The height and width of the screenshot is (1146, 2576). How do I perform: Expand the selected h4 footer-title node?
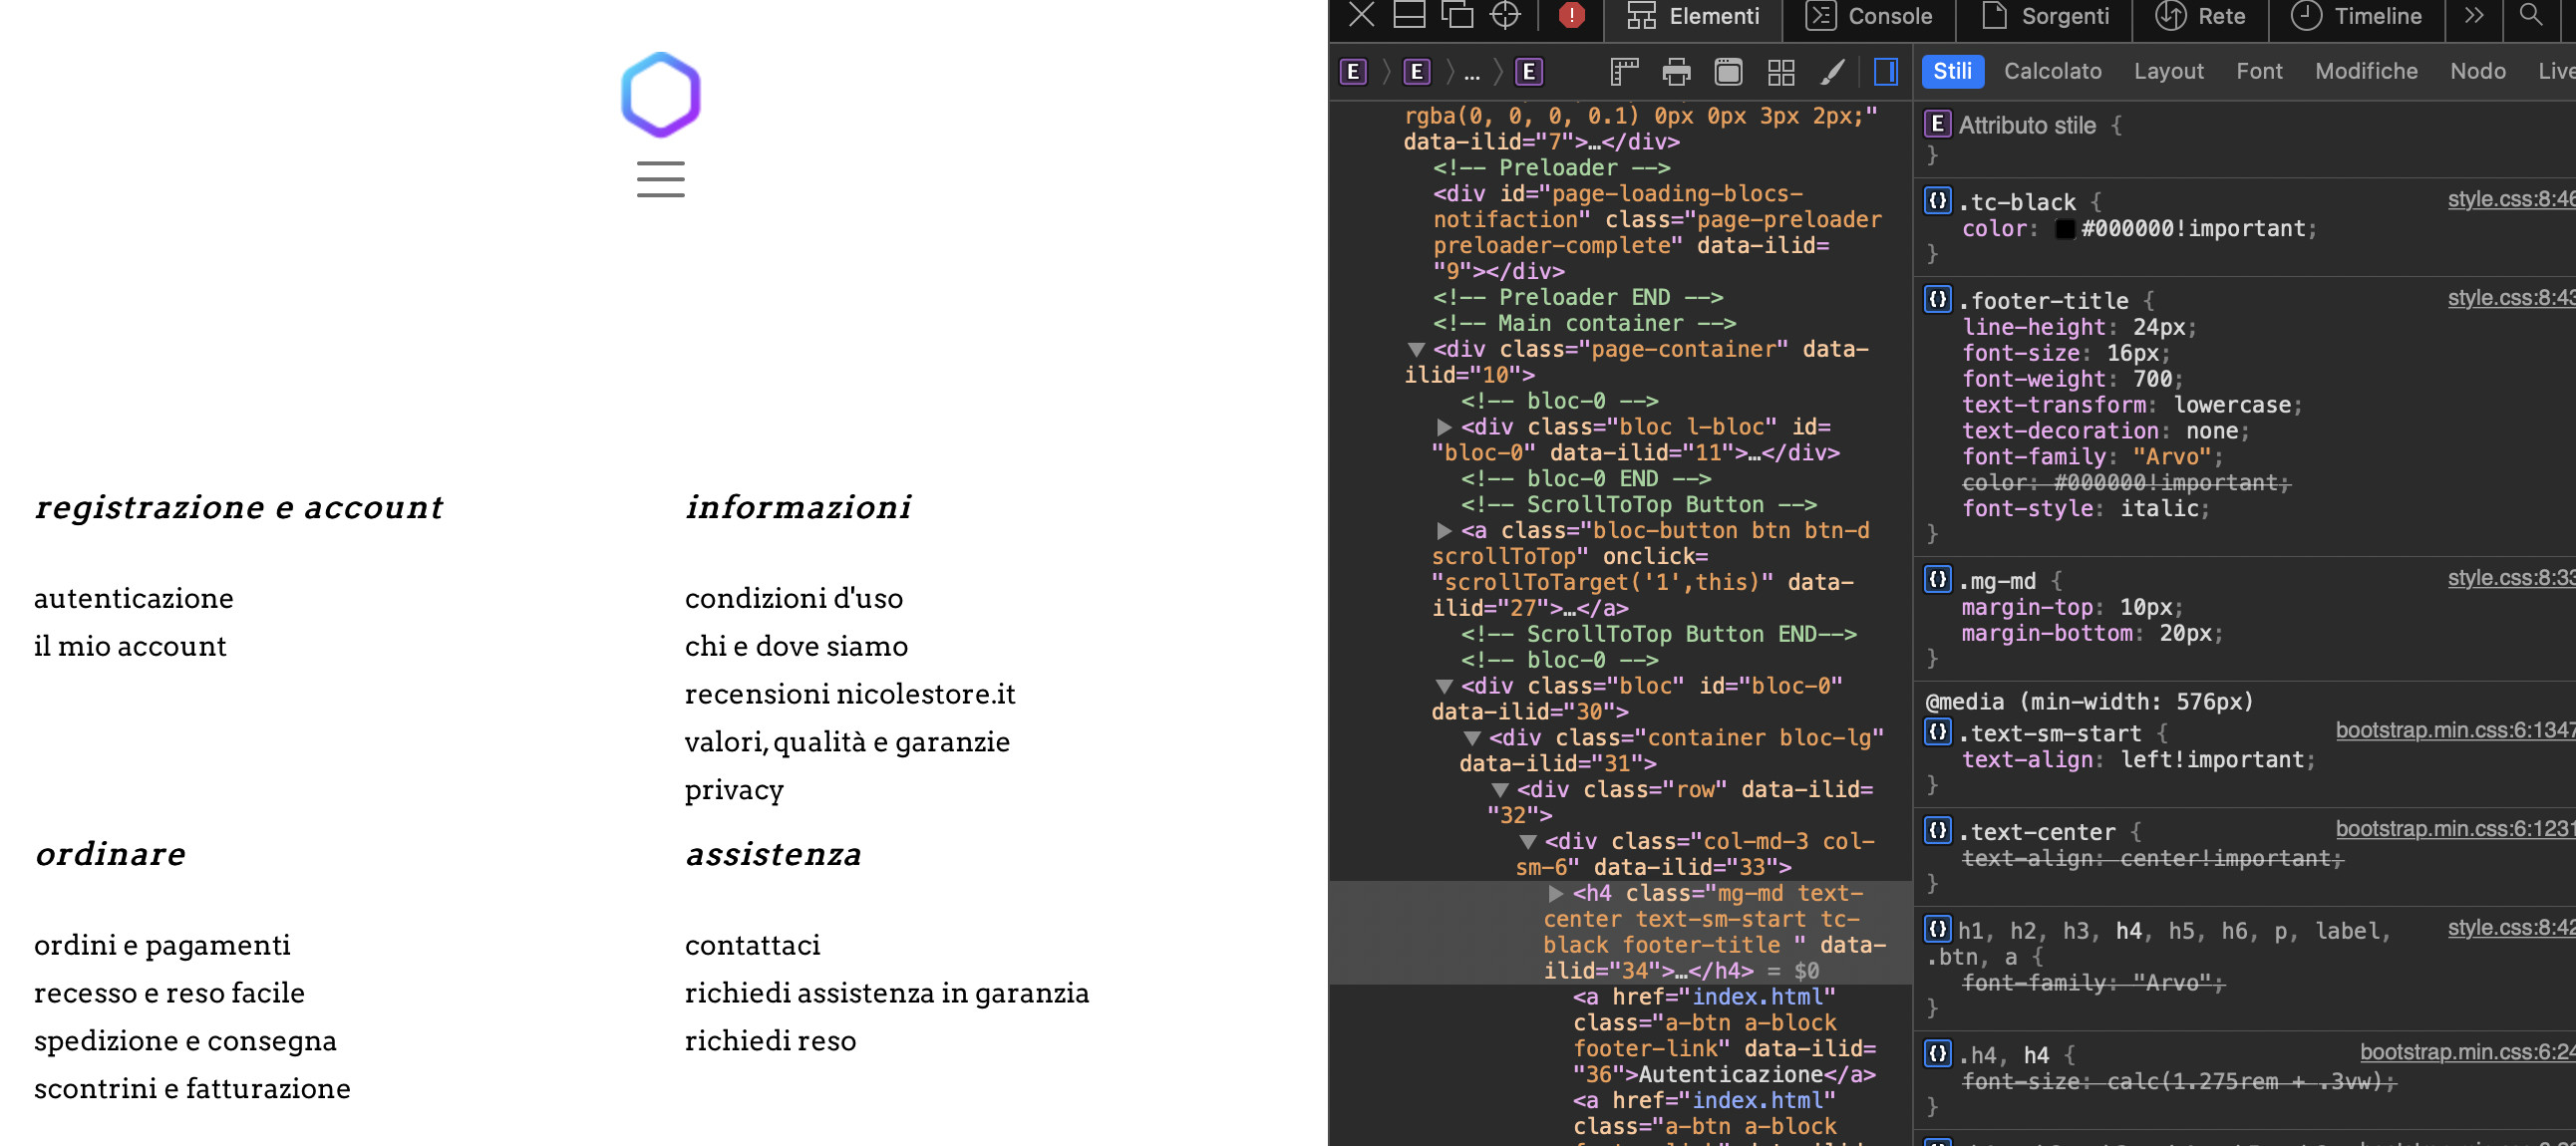click(x=1555, y=893)
